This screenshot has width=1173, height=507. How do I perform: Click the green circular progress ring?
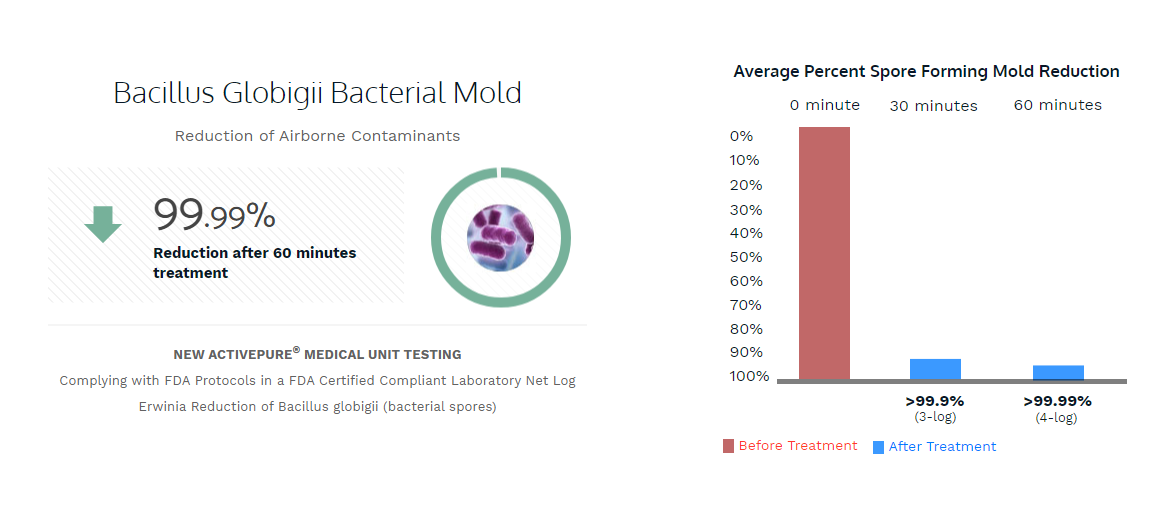coord(500,237)
